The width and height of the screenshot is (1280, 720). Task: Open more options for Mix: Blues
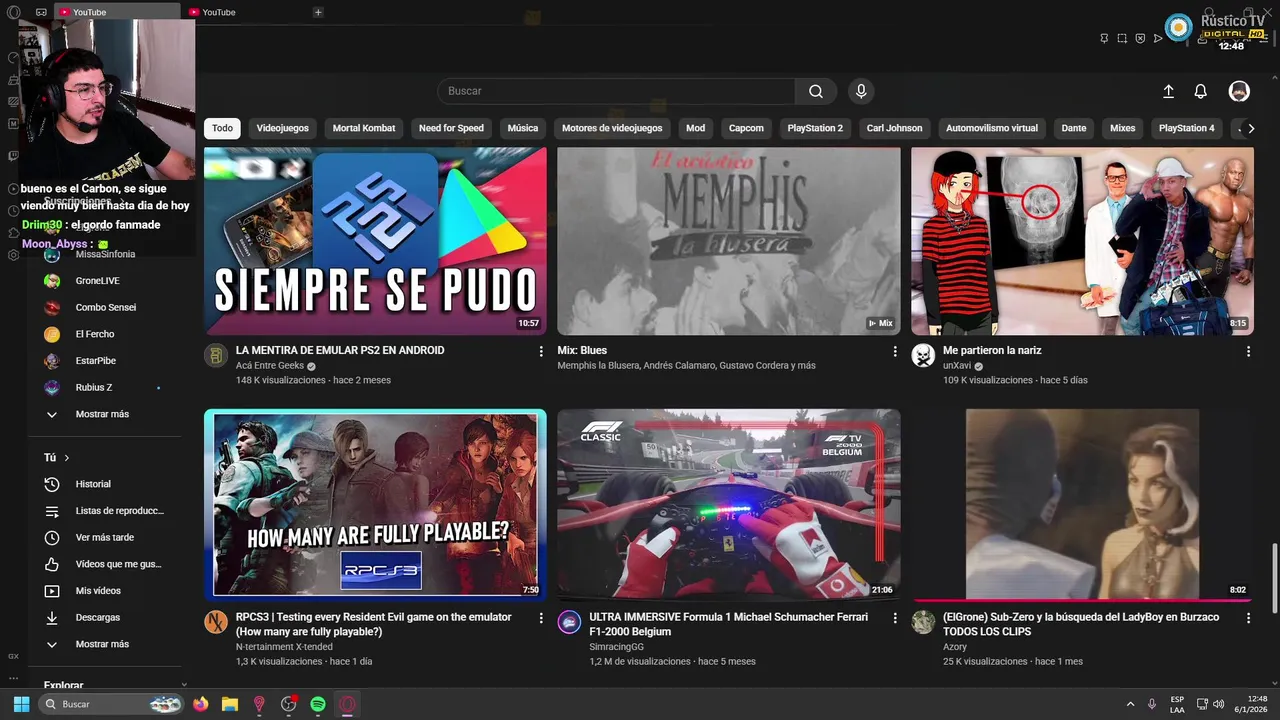(x=895, y=351)
